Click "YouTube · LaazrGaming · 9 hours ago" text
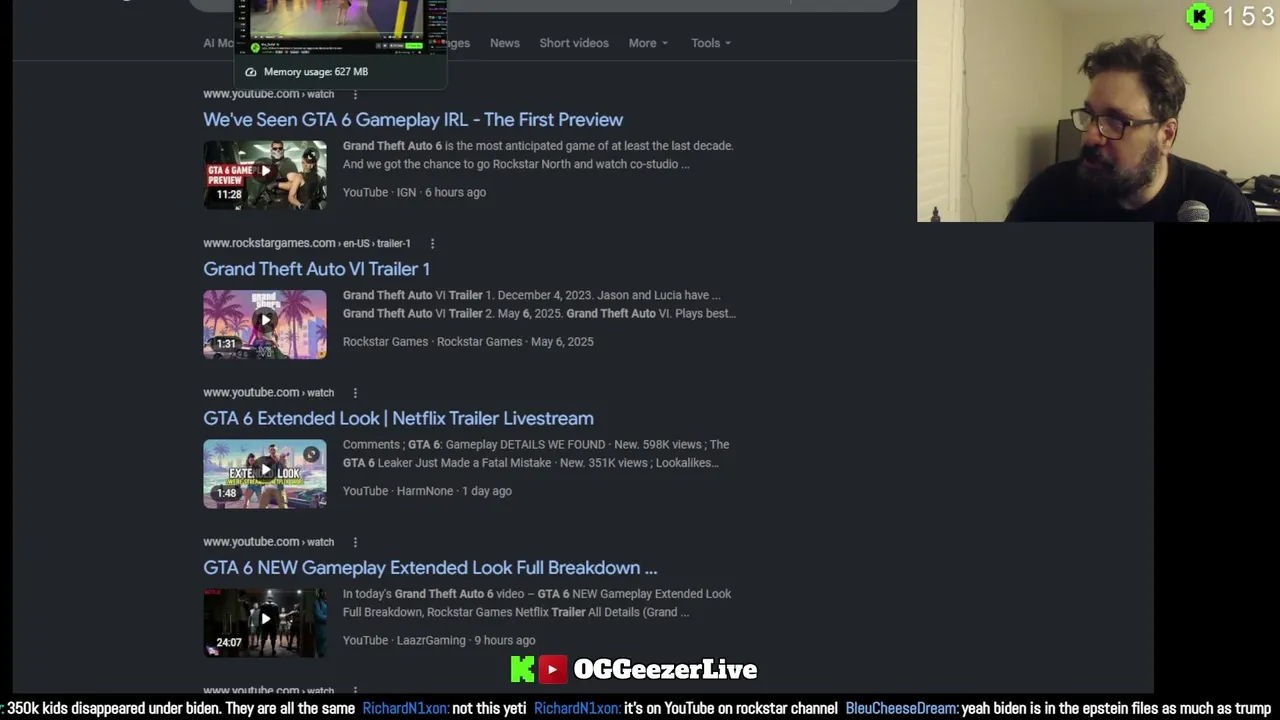The image size is (1280, 720). [439, 640]
